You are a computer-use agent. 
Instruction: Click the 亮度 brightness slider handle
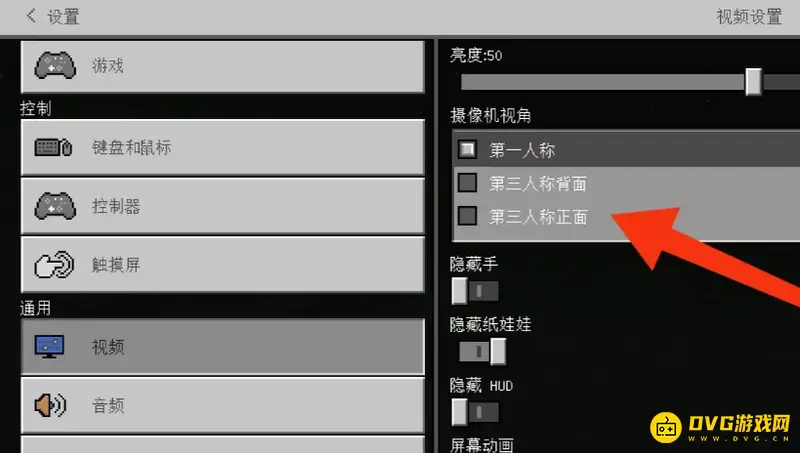(753, 82)
